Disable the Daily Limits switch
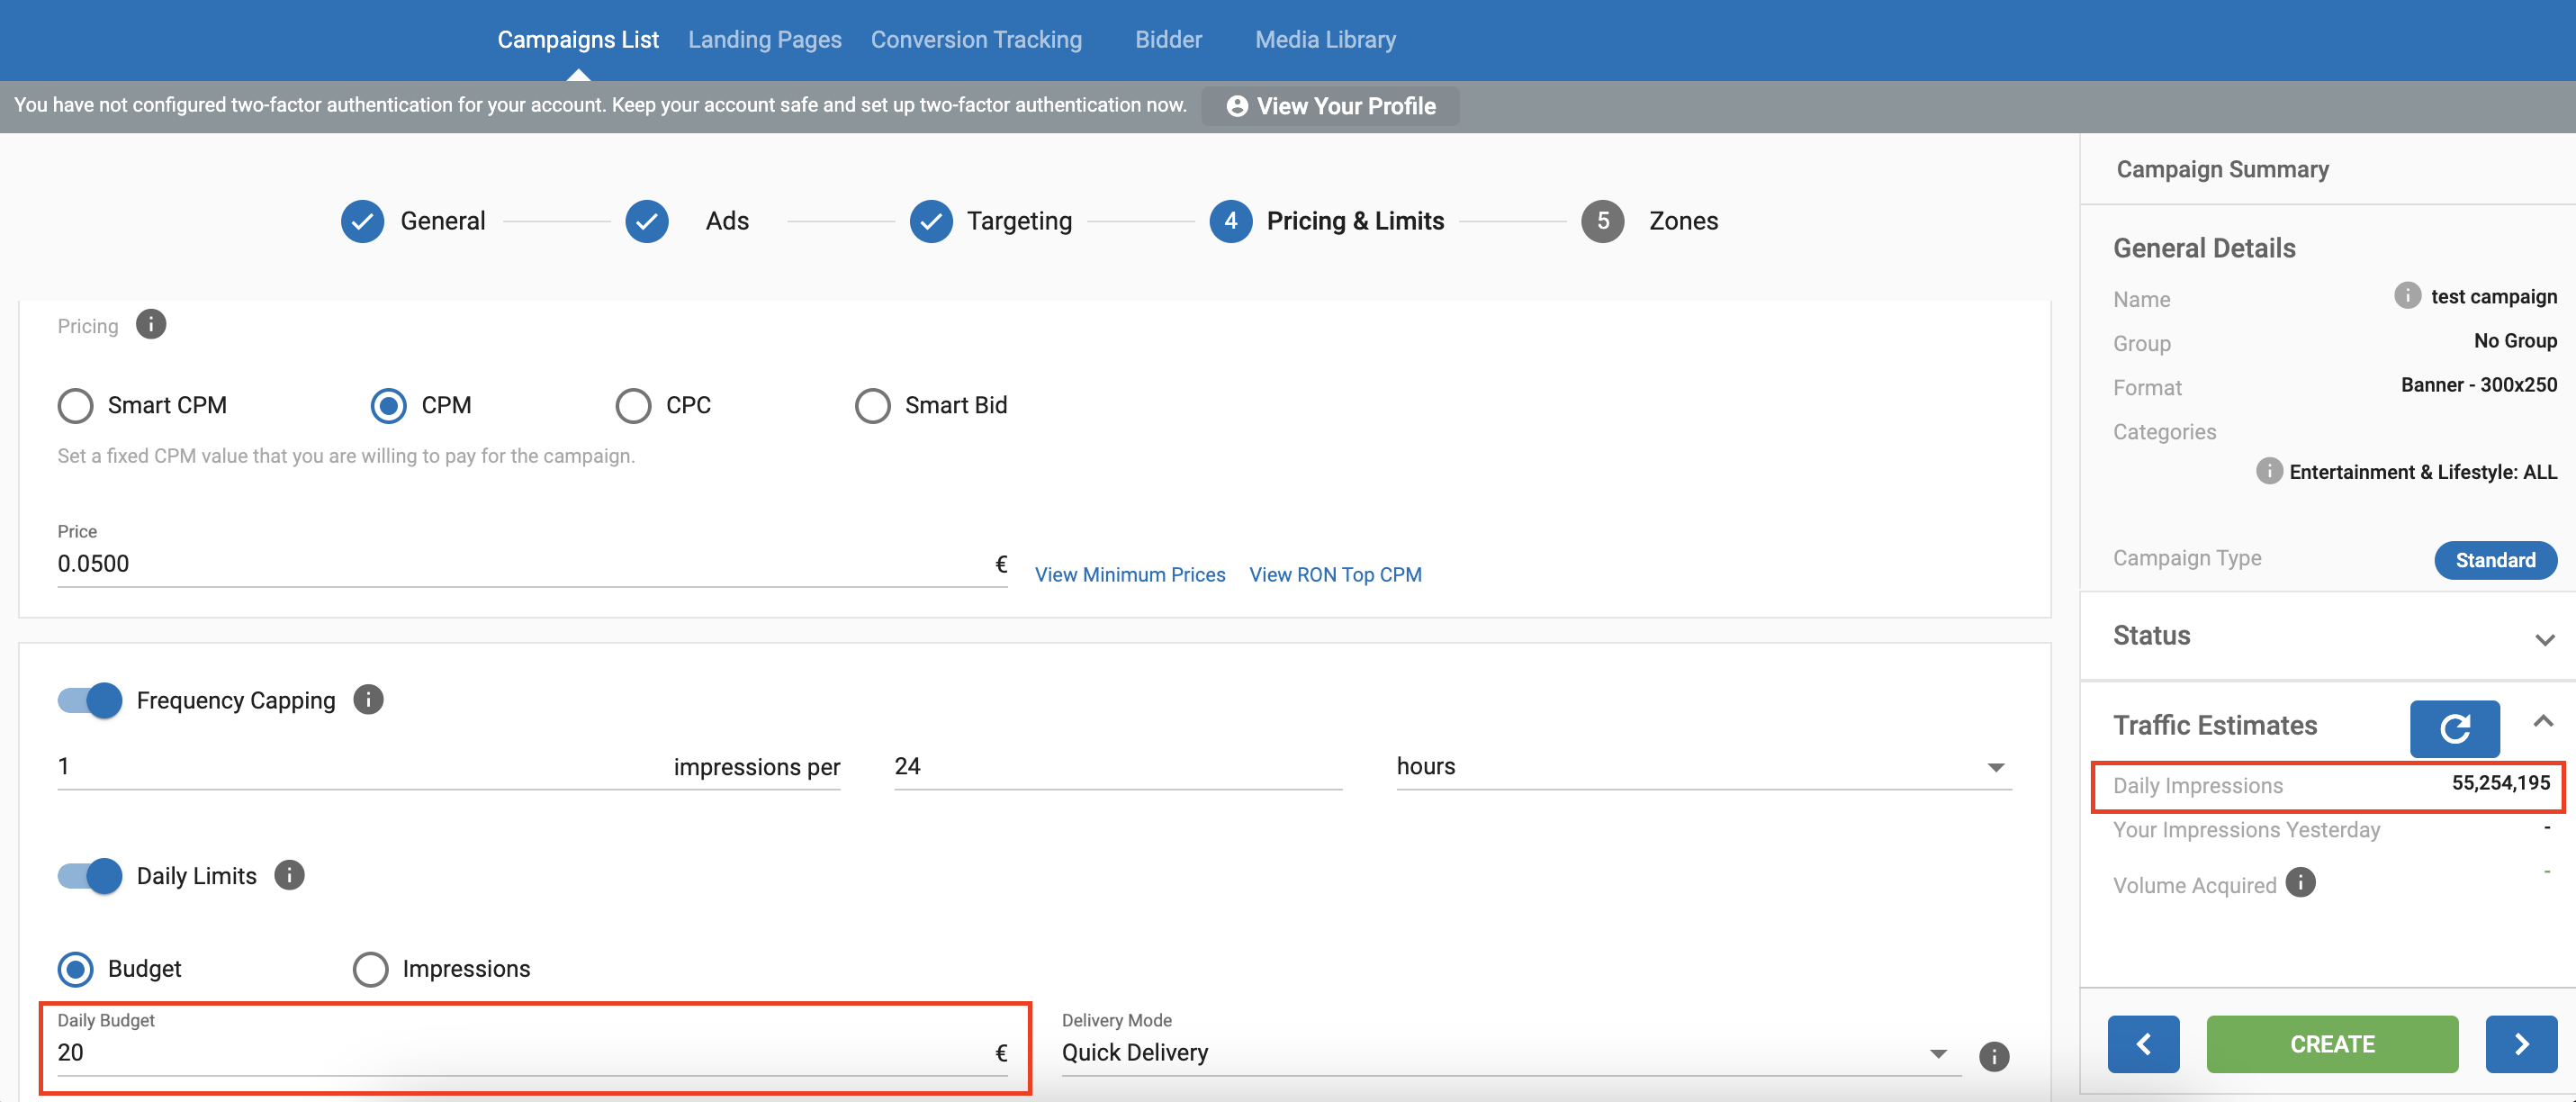The width and height of the screenshot is (2576, 1102). (x=90, y=876)
